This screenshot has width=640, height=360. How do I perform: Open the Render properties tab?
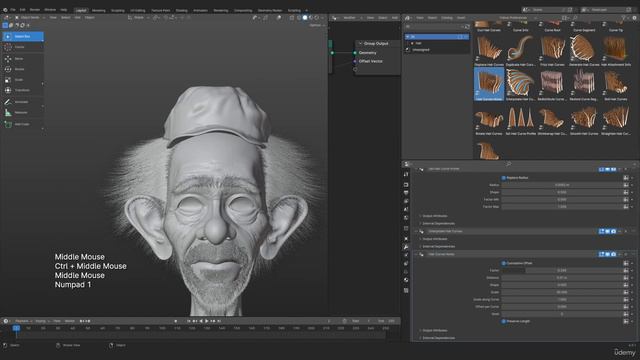click(x=406, y=185)
